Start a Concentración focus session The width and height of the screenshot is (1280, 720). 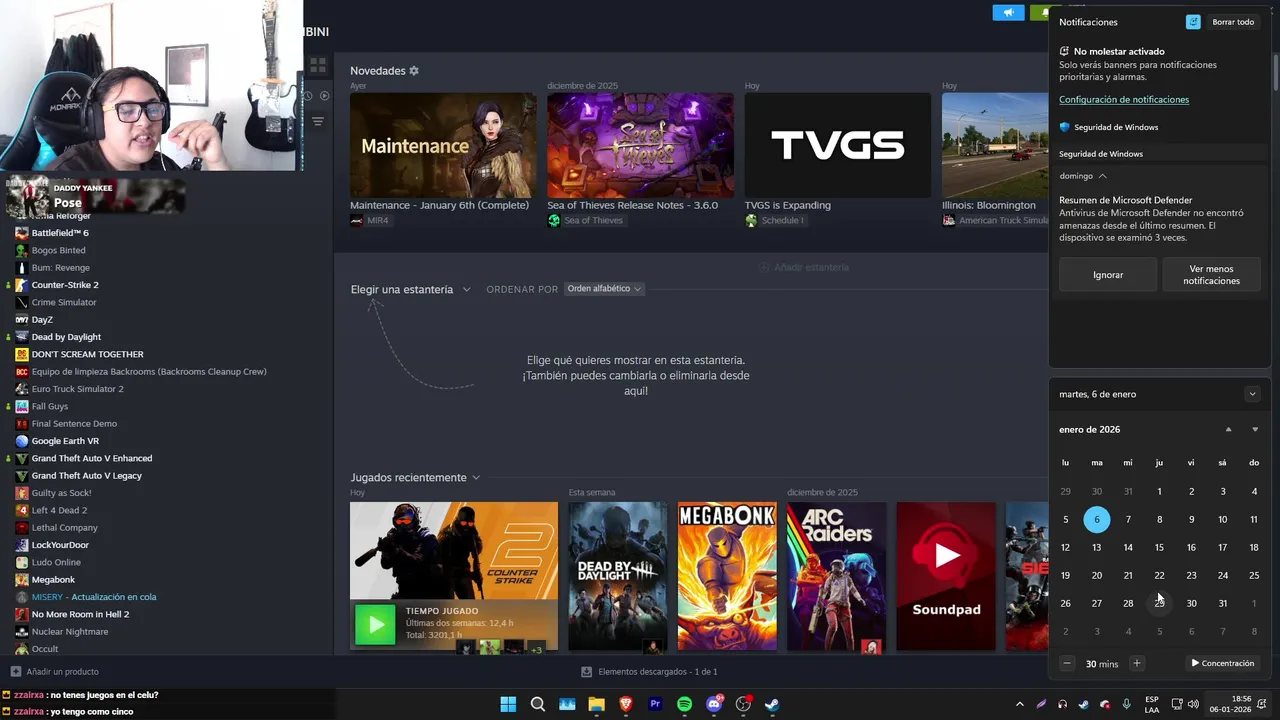1222,663
